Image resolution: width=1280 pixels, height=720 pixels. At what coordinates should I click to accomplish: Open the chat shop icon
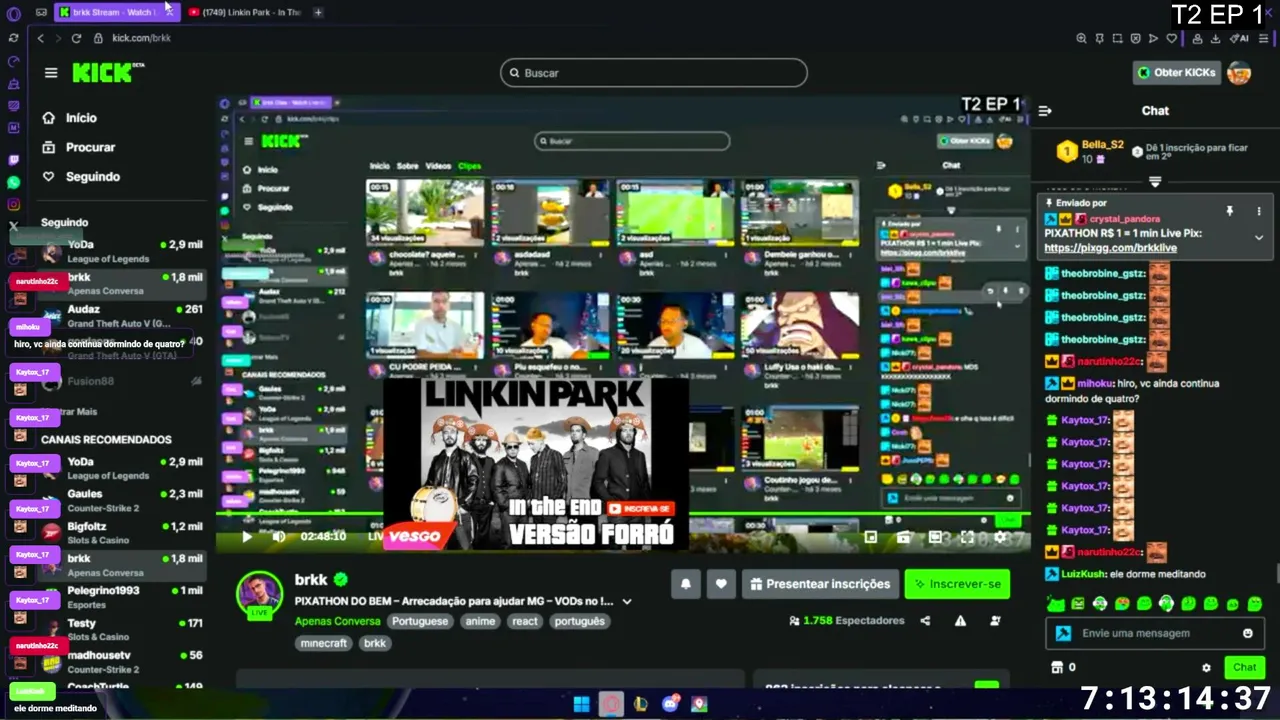[1056, 667]
